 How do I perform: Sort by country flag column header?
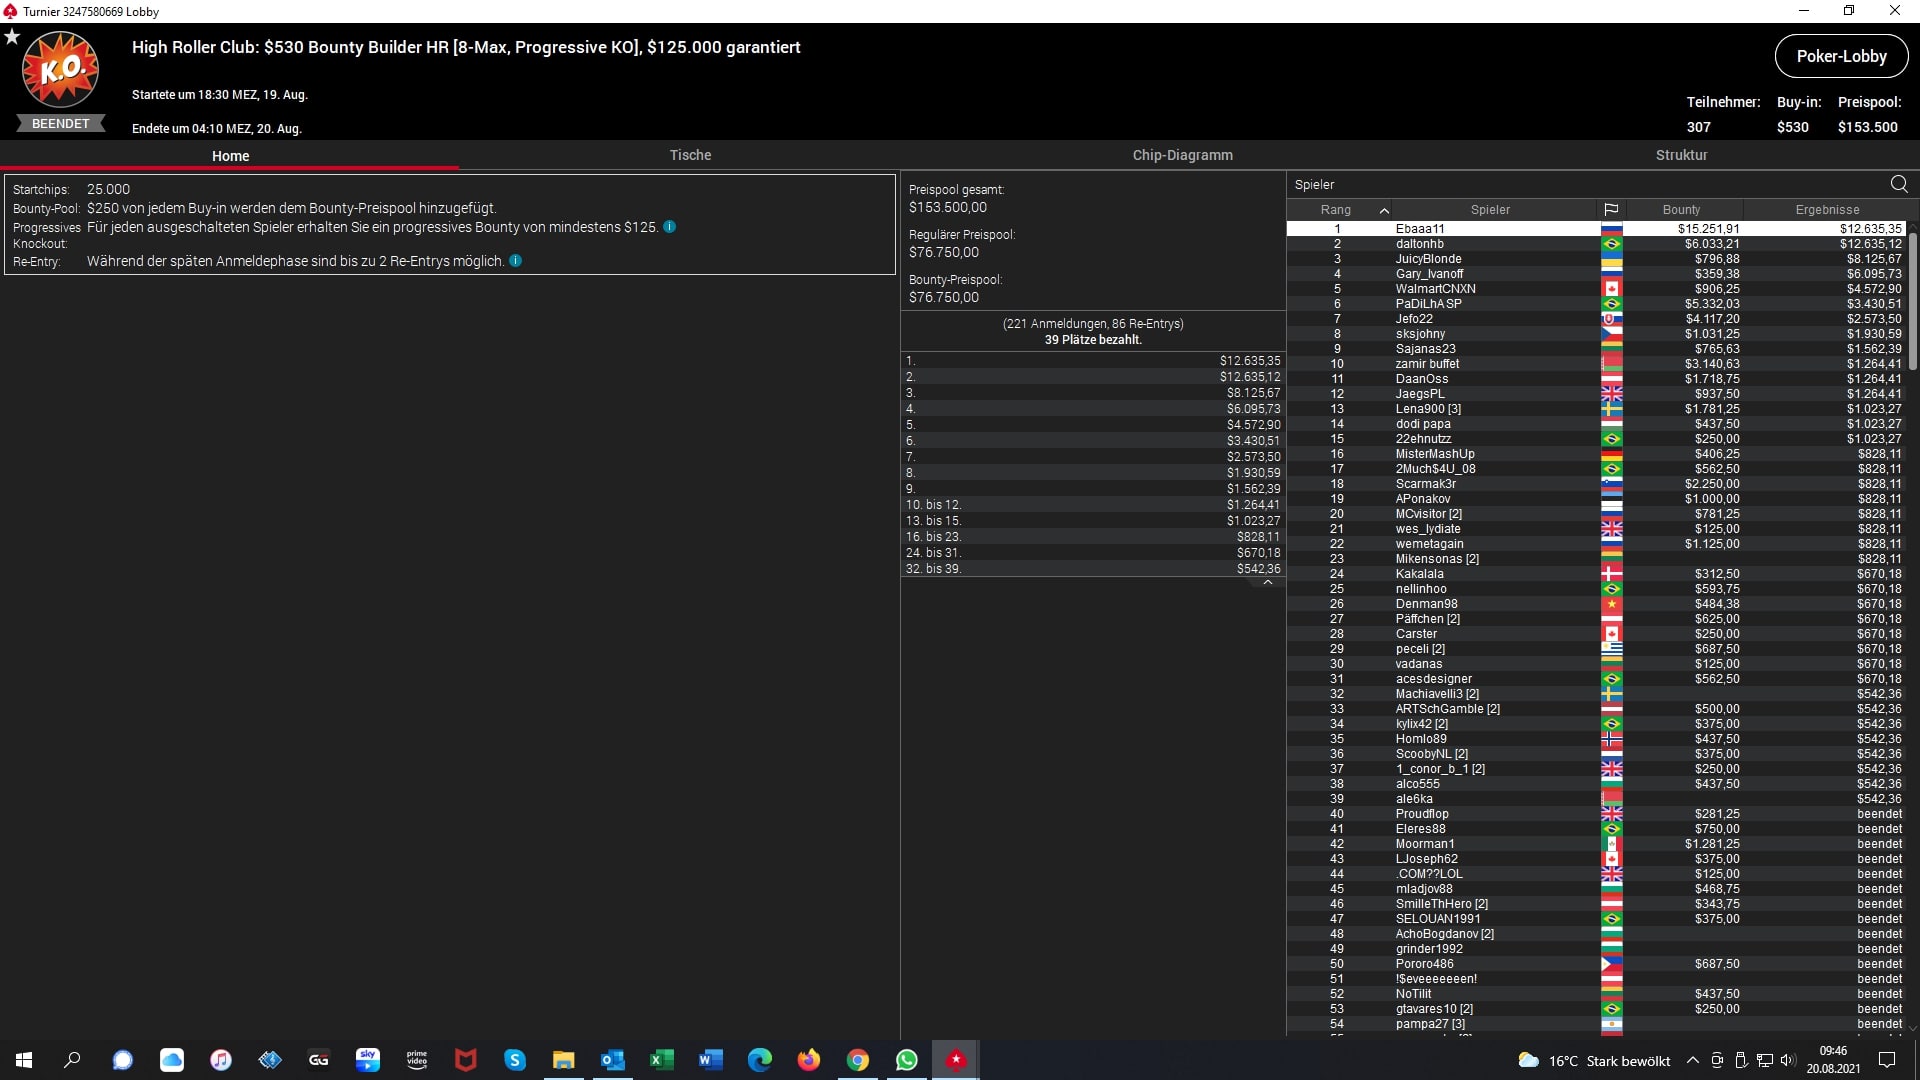(x=1611, y=210)
